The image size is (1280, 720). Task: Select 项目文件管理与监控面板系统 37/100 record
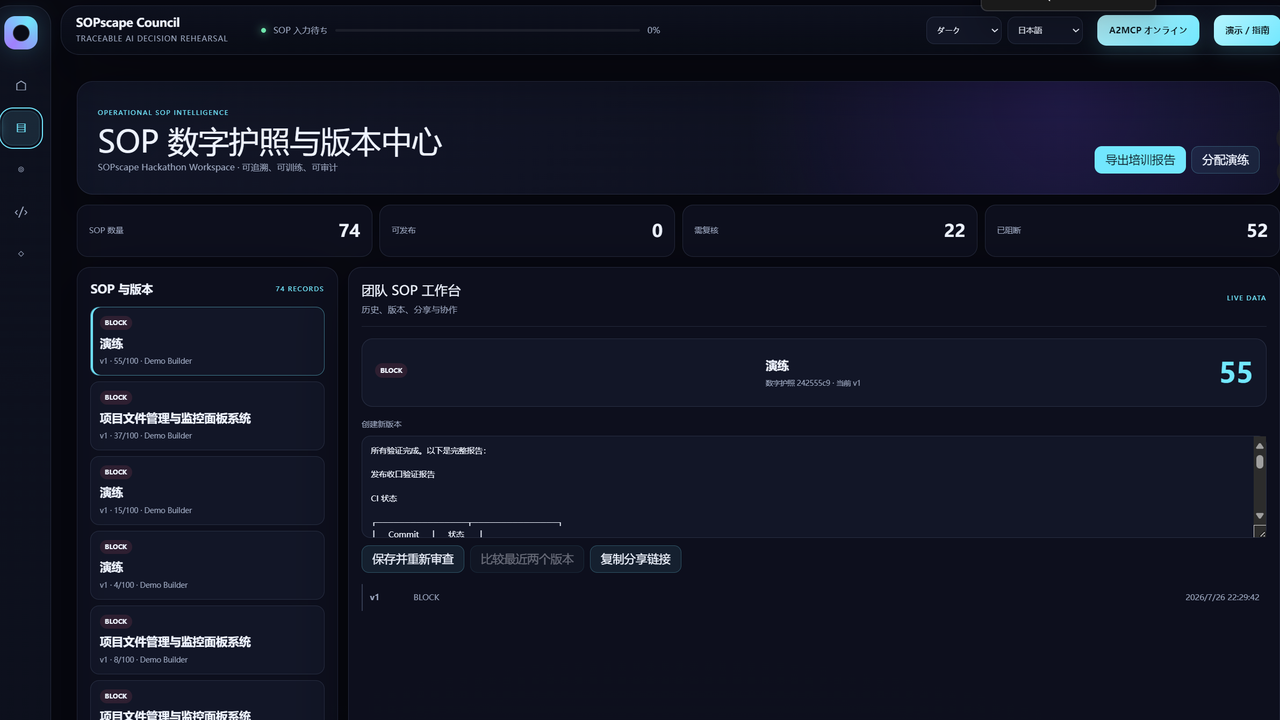(x=208, y=416)
